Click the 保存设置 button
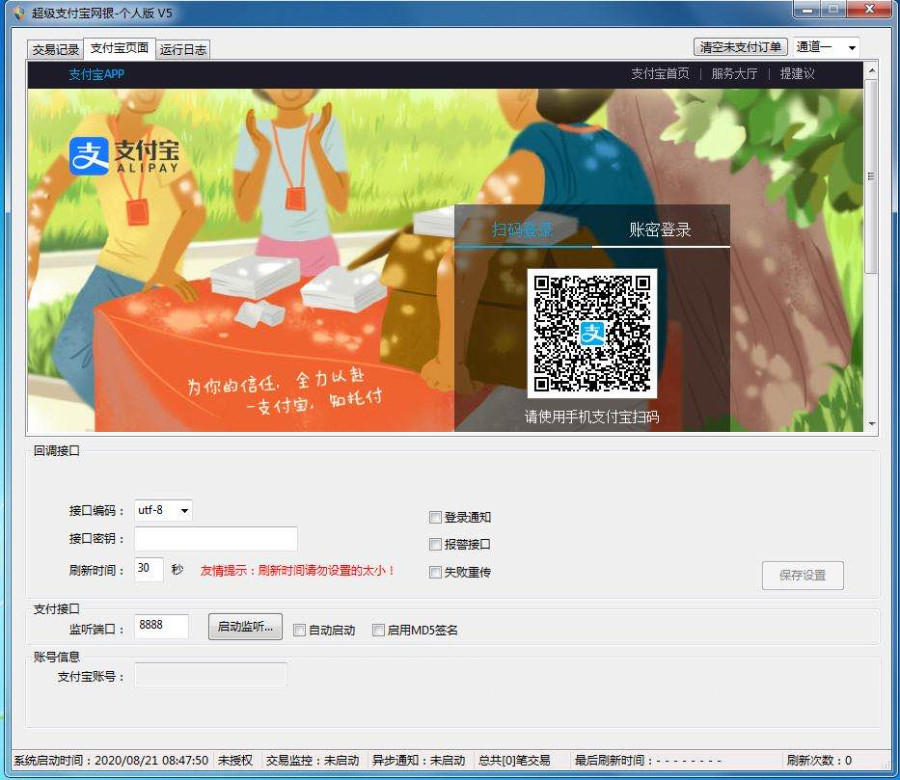This screenshot has height=780, width=900. (802, 575)
